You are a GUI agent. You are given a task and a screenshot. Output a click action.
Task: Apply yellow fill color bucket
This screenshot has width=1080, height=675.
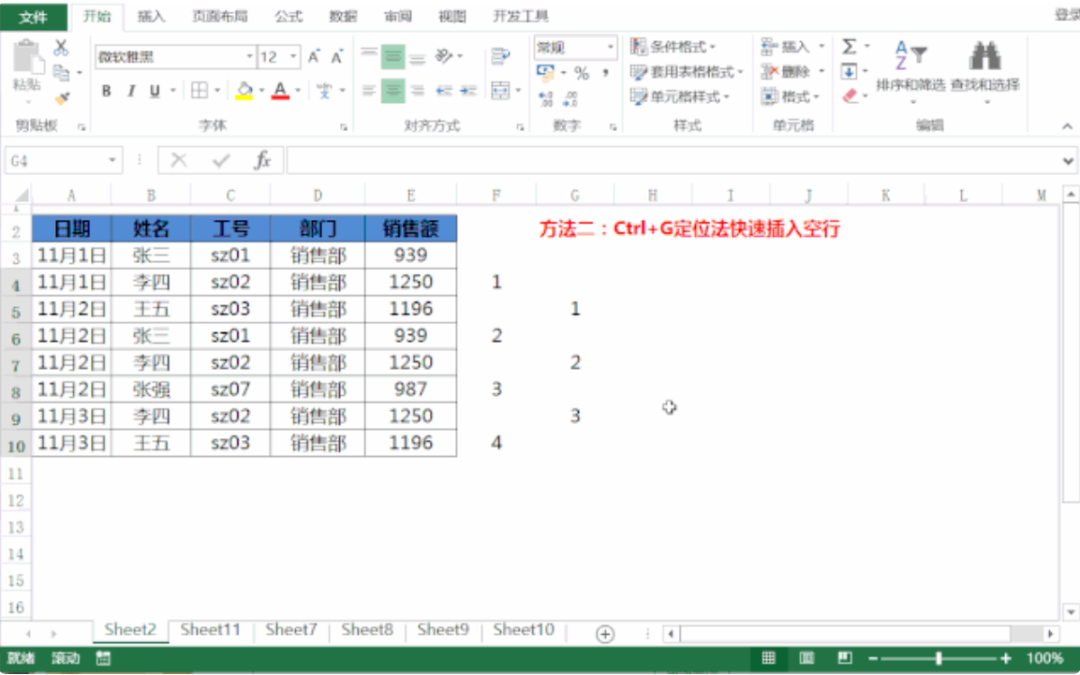[x=245, y=90]
